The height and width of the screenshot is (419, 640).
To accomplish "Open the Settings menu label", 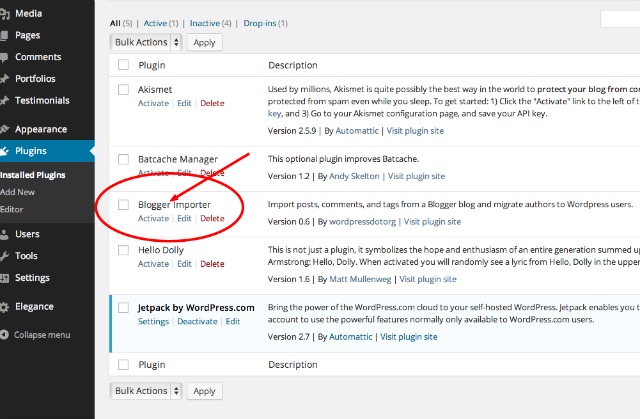I will point(32,278).
